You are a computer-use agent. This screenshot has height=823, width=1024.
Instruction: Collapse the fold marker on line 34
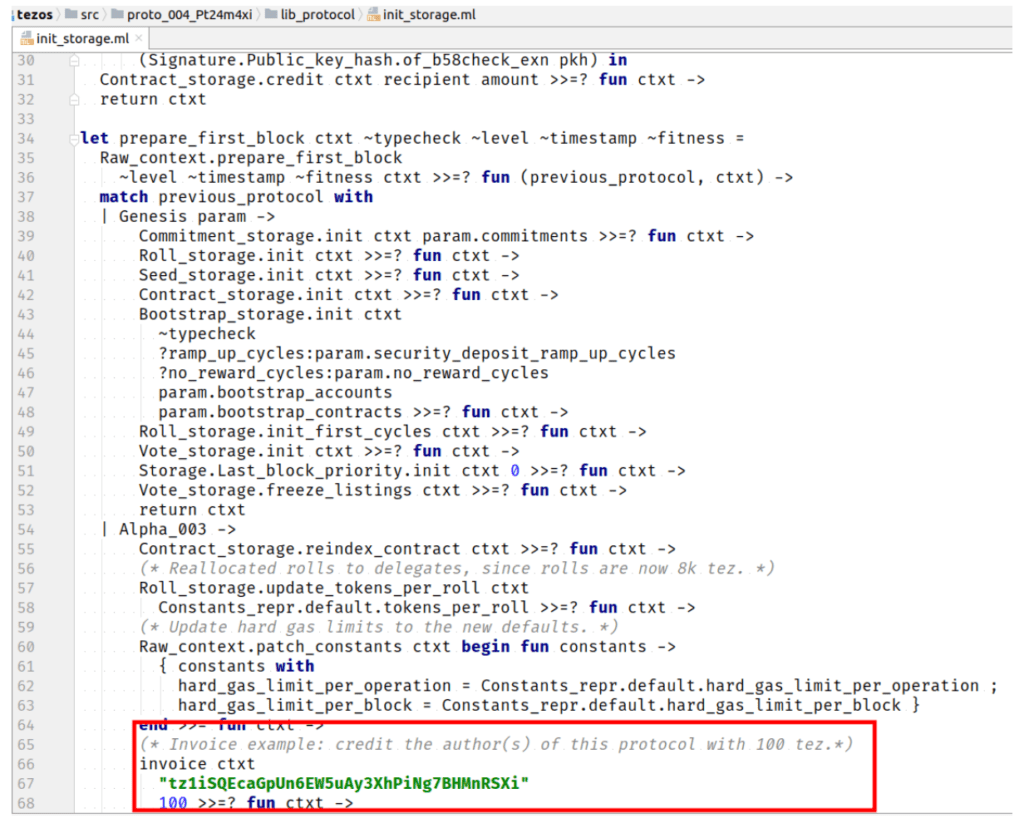pos(74,138)
